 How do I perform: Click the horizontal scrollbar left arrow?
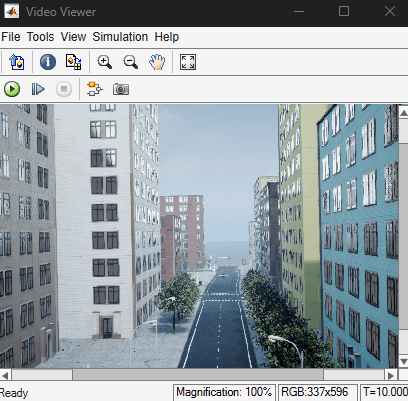coord(5,375)
